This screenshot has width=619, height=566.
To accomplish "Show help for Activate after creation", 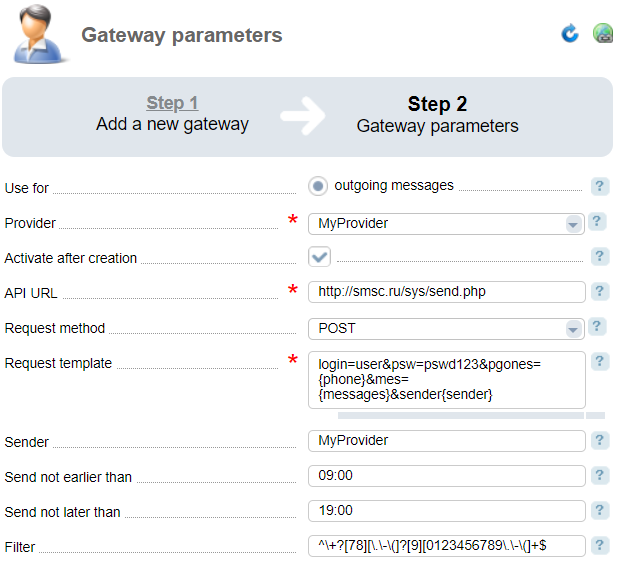I will pyautogui.click(x=600, y=257).
